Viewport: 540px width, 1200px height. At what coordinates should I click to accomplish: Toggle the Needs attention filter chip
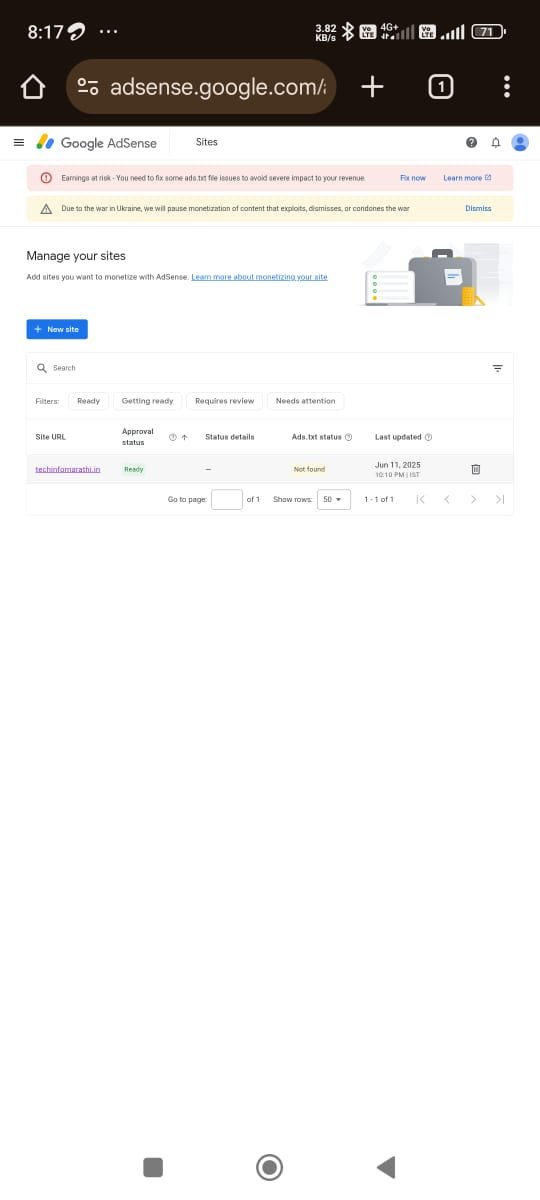(x=305, y=401)
